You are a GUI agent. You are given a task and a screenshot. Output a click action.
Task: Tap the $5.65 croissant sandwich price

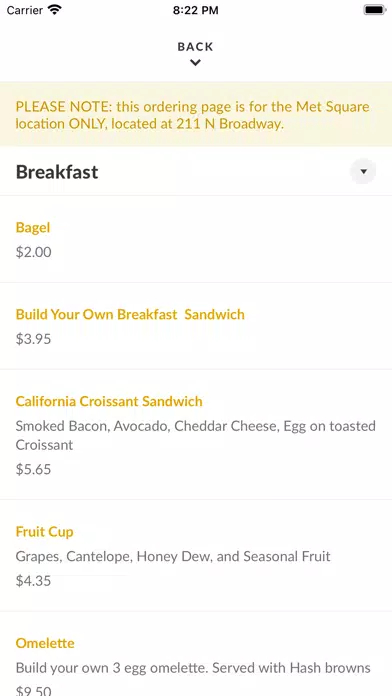[34, 469]
